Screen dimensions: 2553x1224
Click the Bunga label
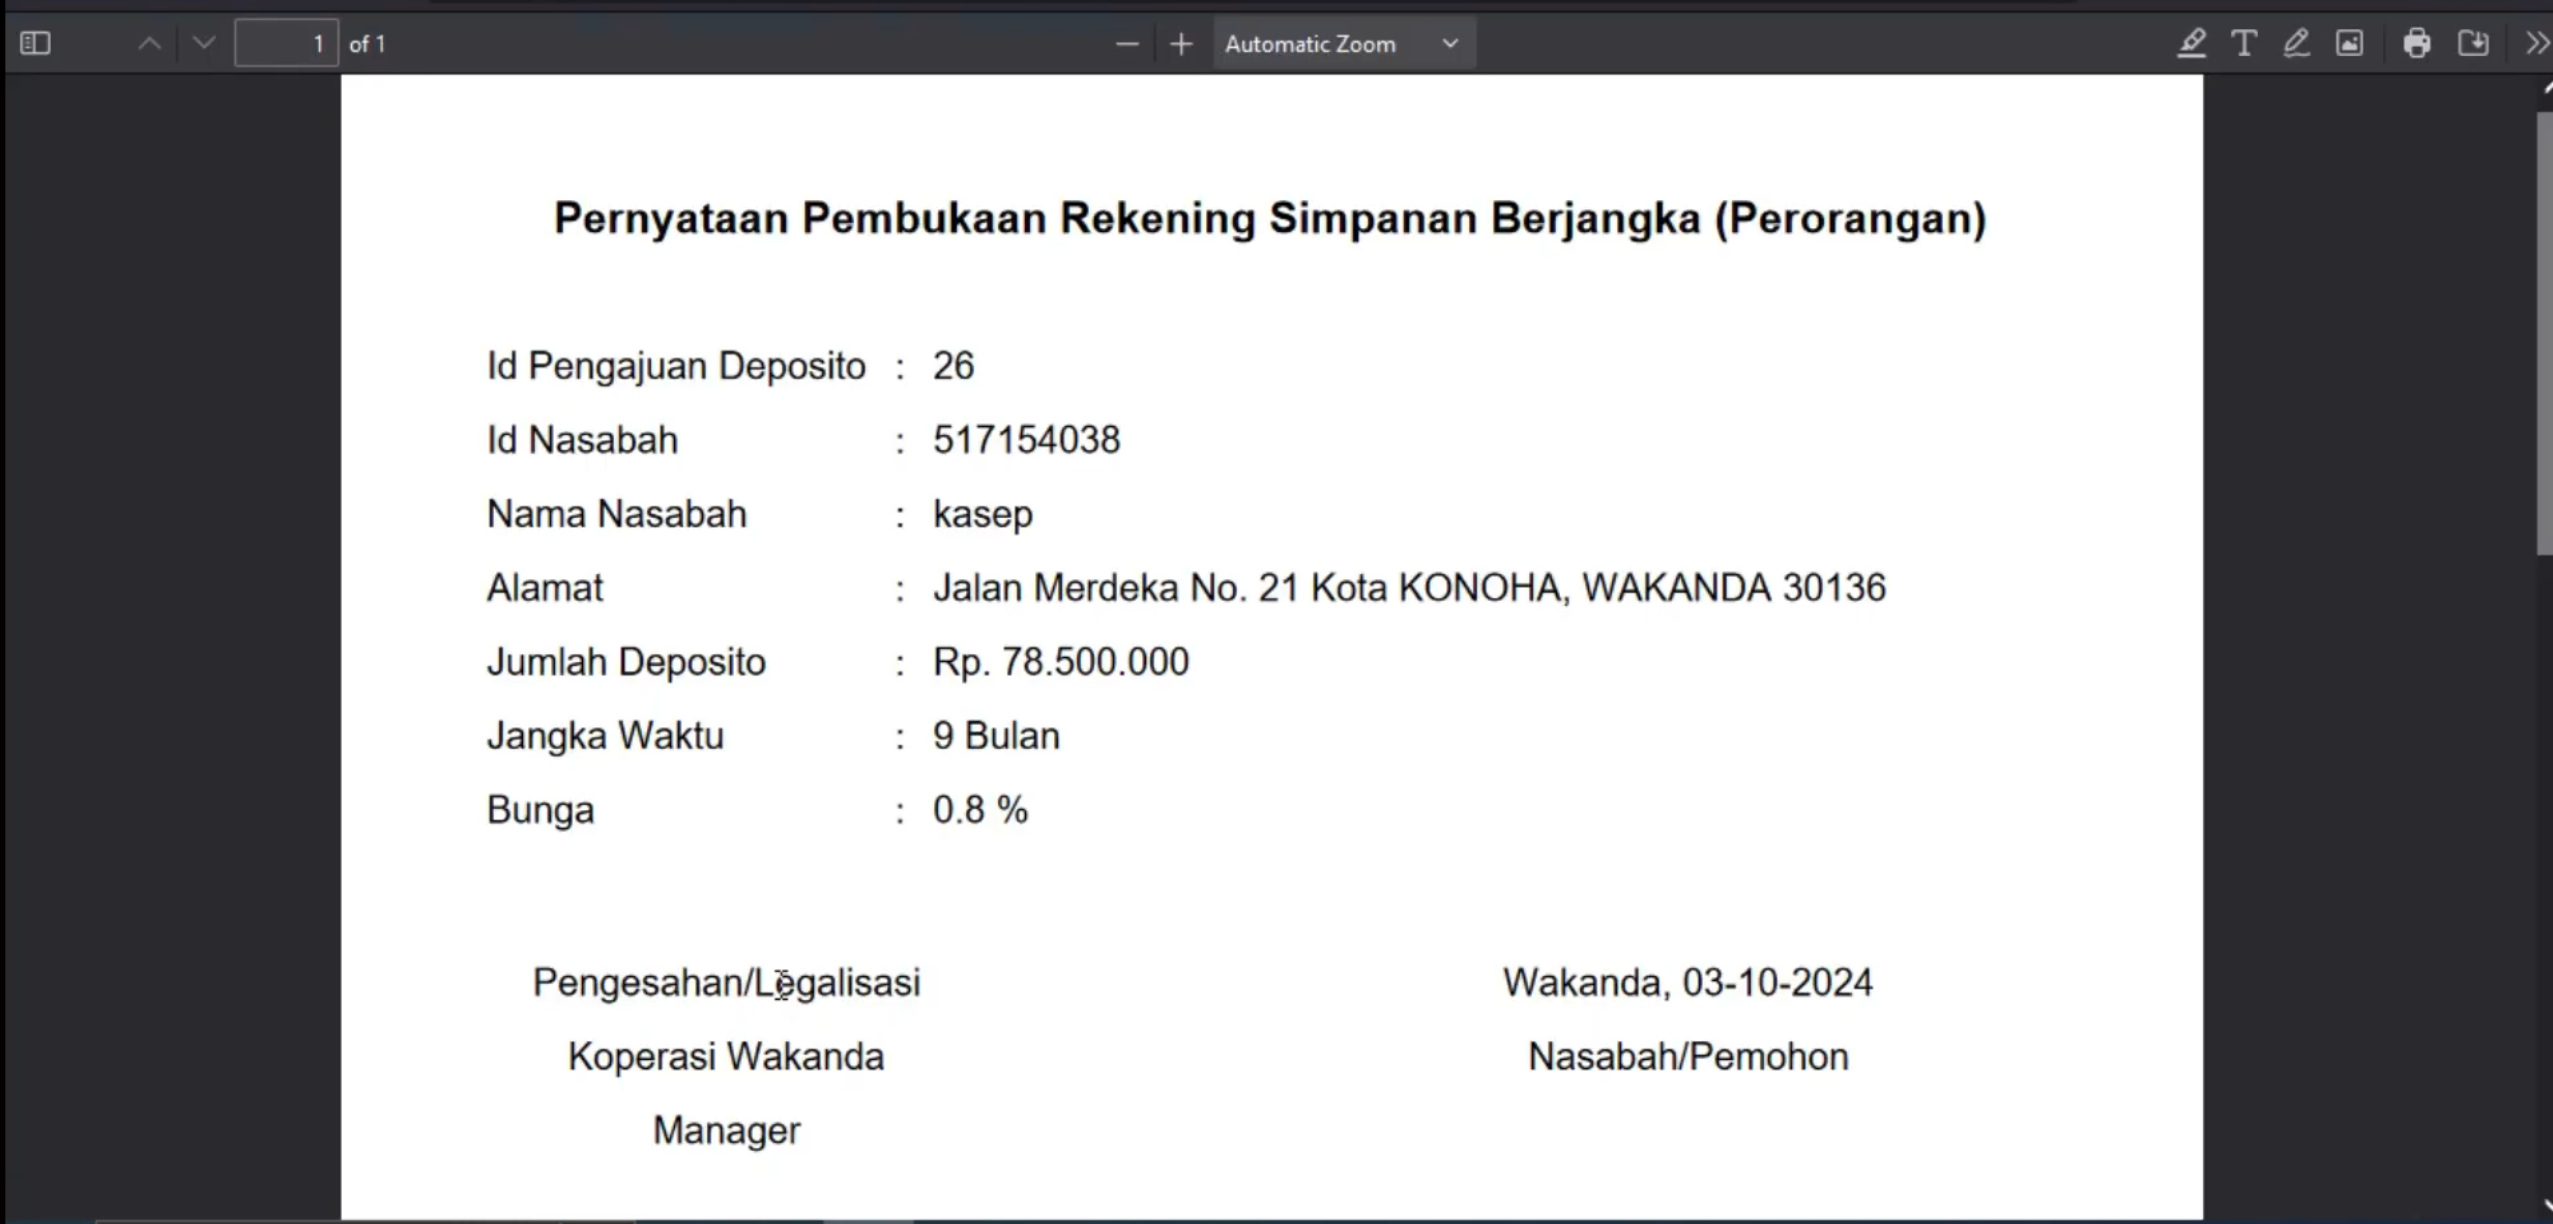point(540,810)
